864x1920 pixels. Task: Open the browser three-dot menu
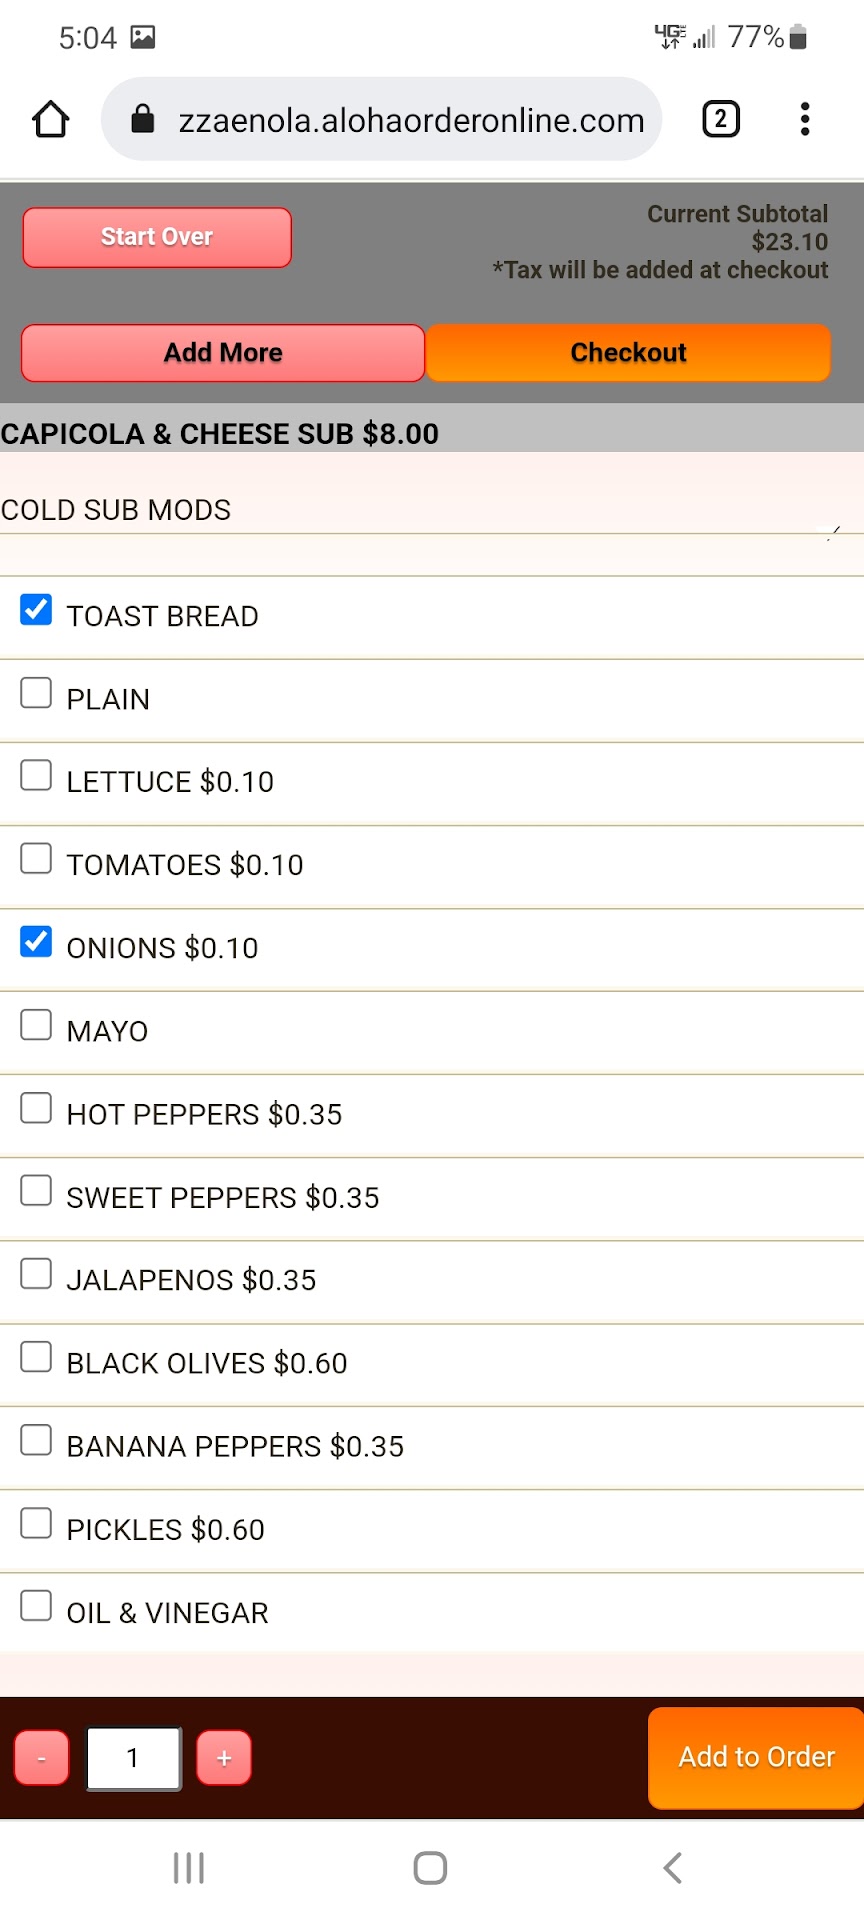coord(805,120)
